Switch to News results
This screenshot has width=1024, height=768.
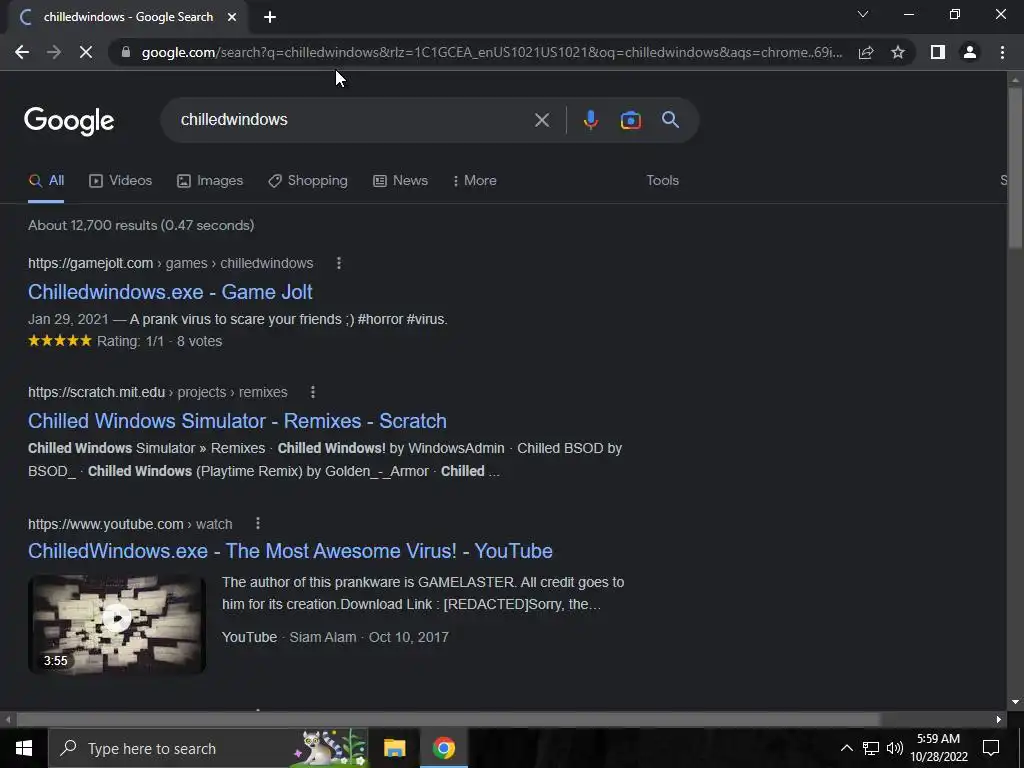400,181
